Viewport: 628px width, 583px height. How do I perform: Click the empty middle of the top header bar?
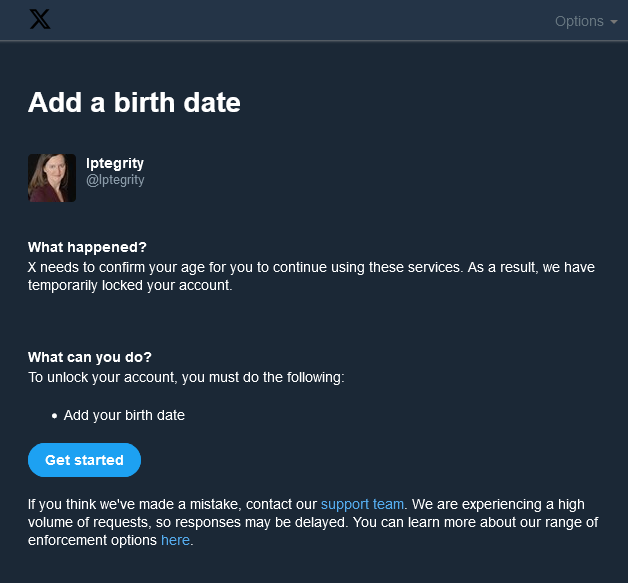click(300, 21)
